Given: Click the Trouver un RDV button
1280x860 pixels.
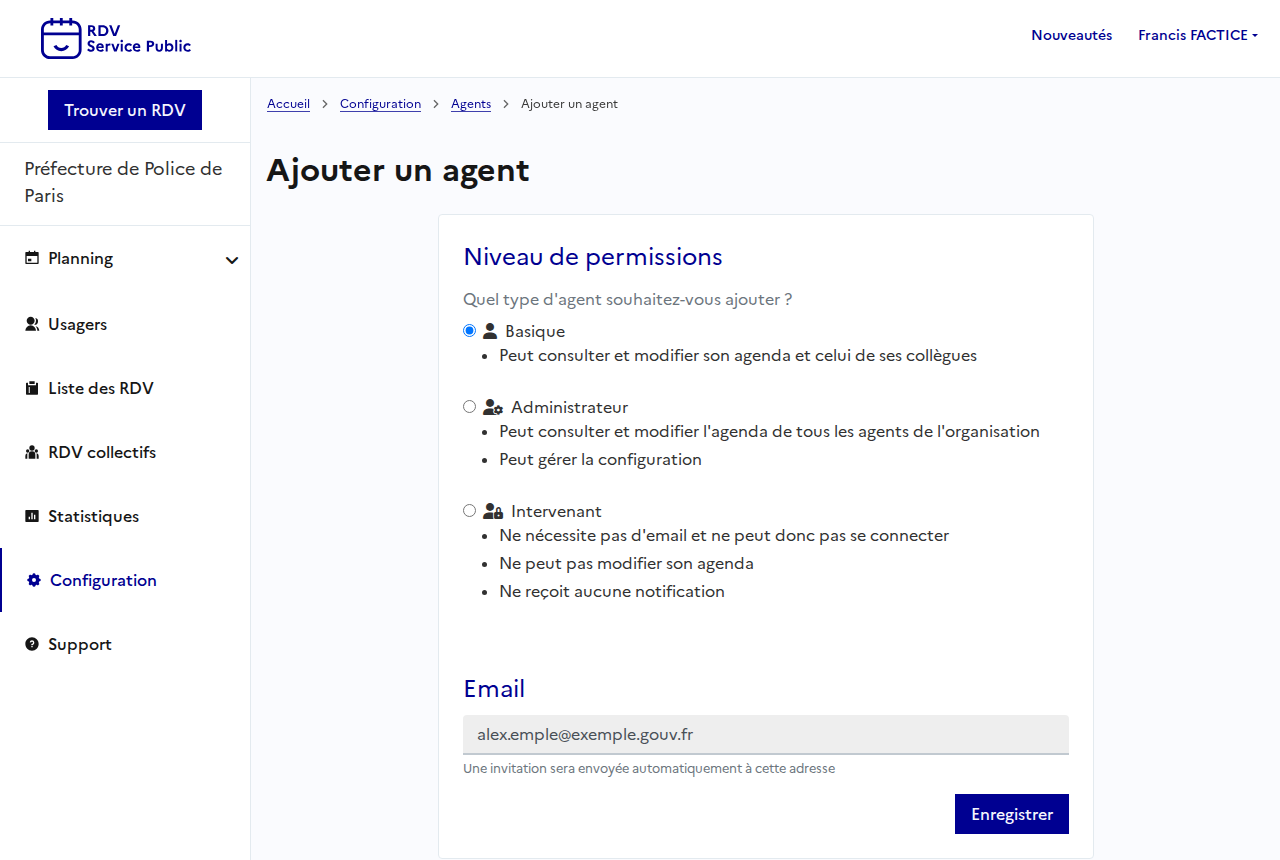Looking at the screenshot, I should [125, 110].
